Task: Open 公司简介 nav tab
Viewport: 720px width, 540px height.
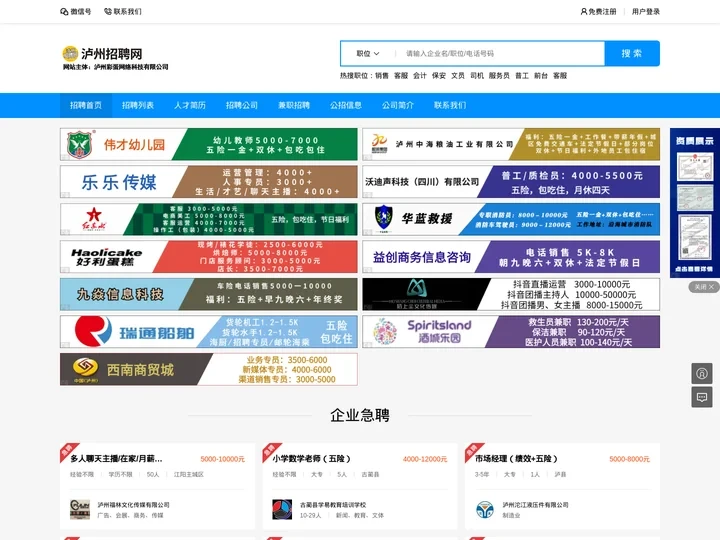Action: point(398,105)
